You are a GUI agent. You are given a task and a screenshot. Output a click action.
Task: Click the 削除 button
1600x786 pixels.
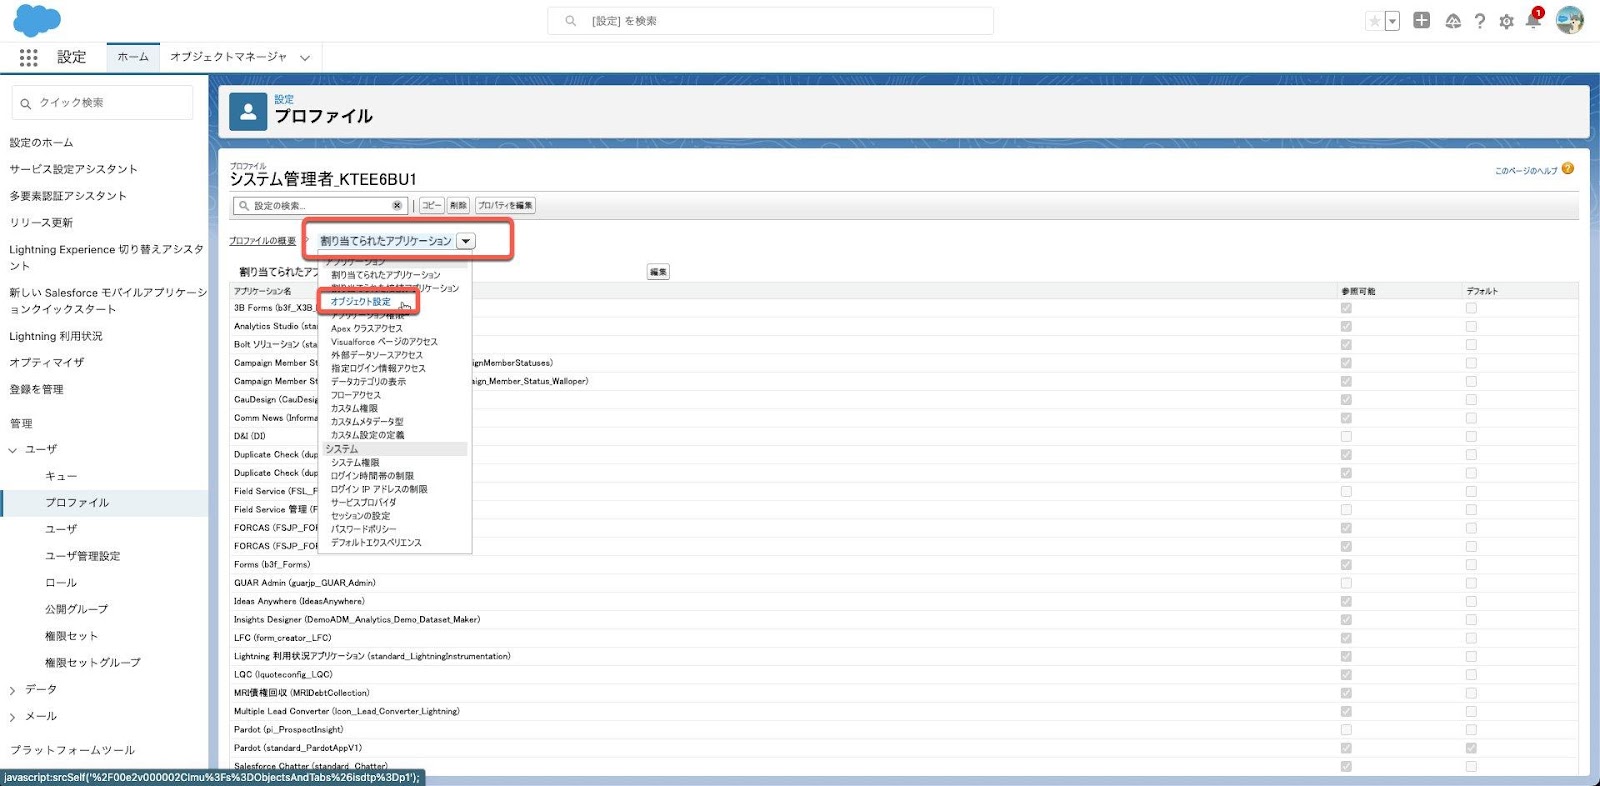point(458,206)
